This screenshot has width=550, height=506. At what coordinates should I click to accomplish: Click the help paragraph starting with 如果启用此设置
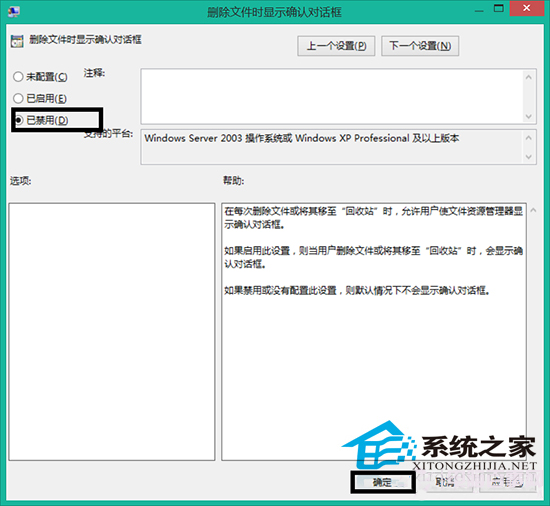click(x=374, y=257)
